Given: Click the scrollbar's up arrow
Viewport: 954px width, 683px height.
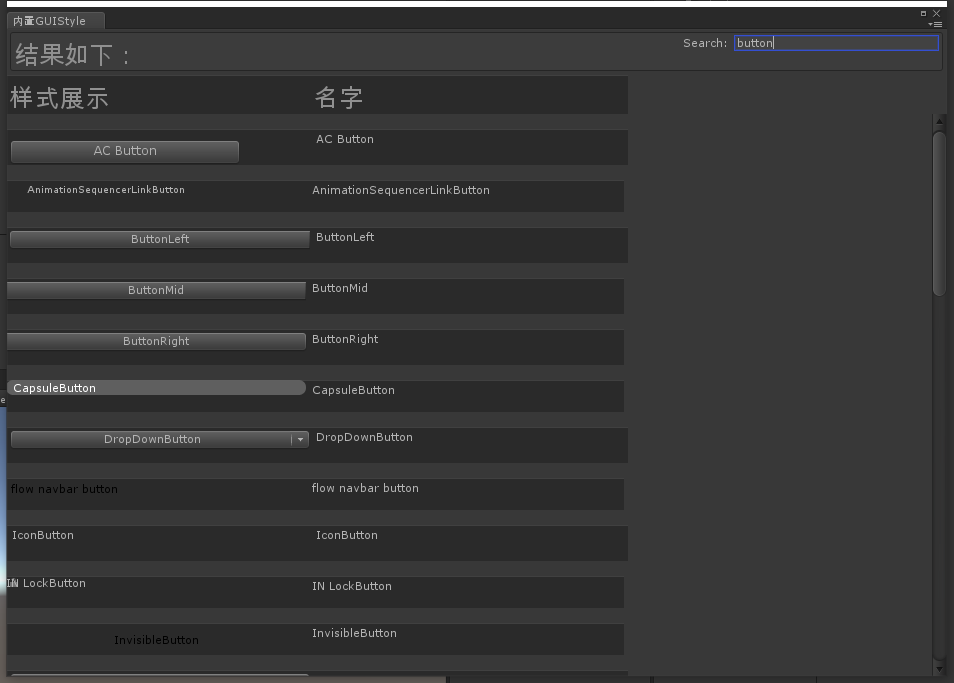Looking at the screenshot, I should click(x=938, y=120).
